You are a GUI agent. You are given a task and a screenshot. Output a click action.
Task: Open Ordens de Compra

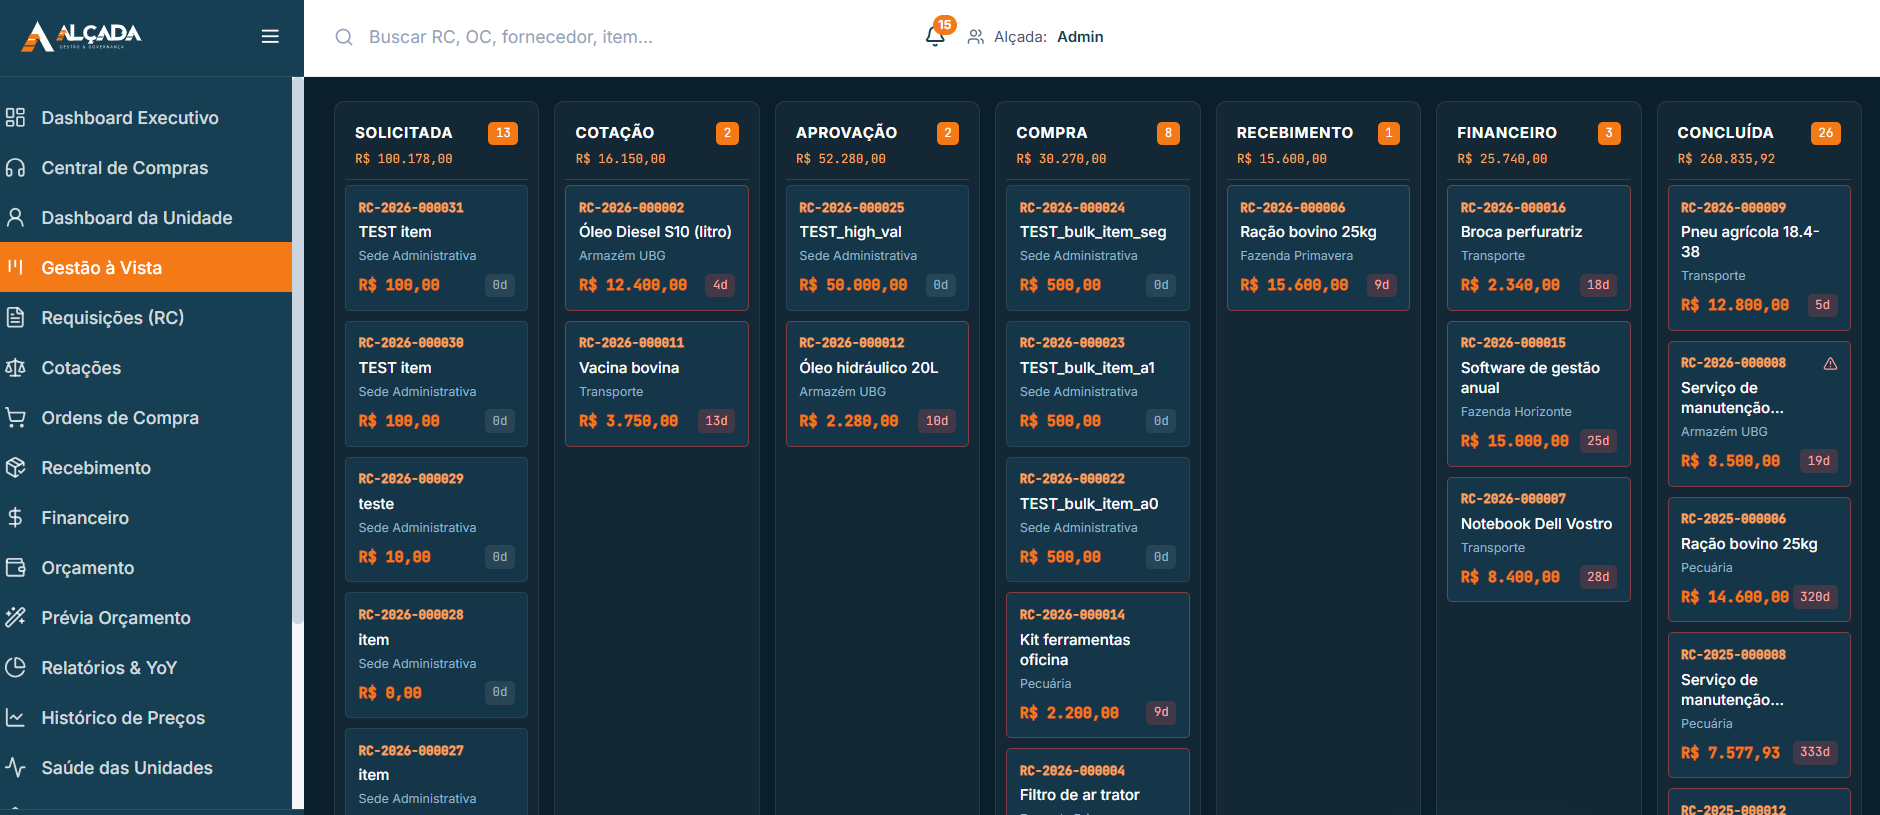tap(146, 418)
